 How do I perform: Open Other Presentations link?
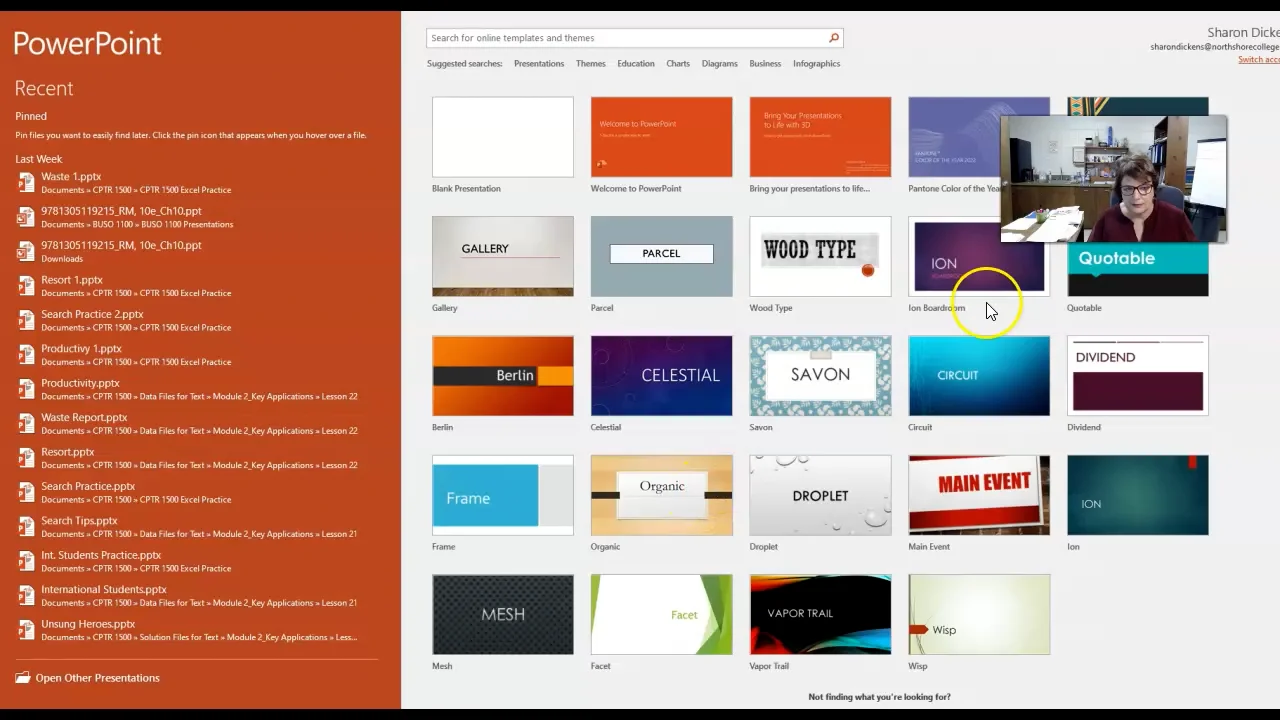click(97, 678)
